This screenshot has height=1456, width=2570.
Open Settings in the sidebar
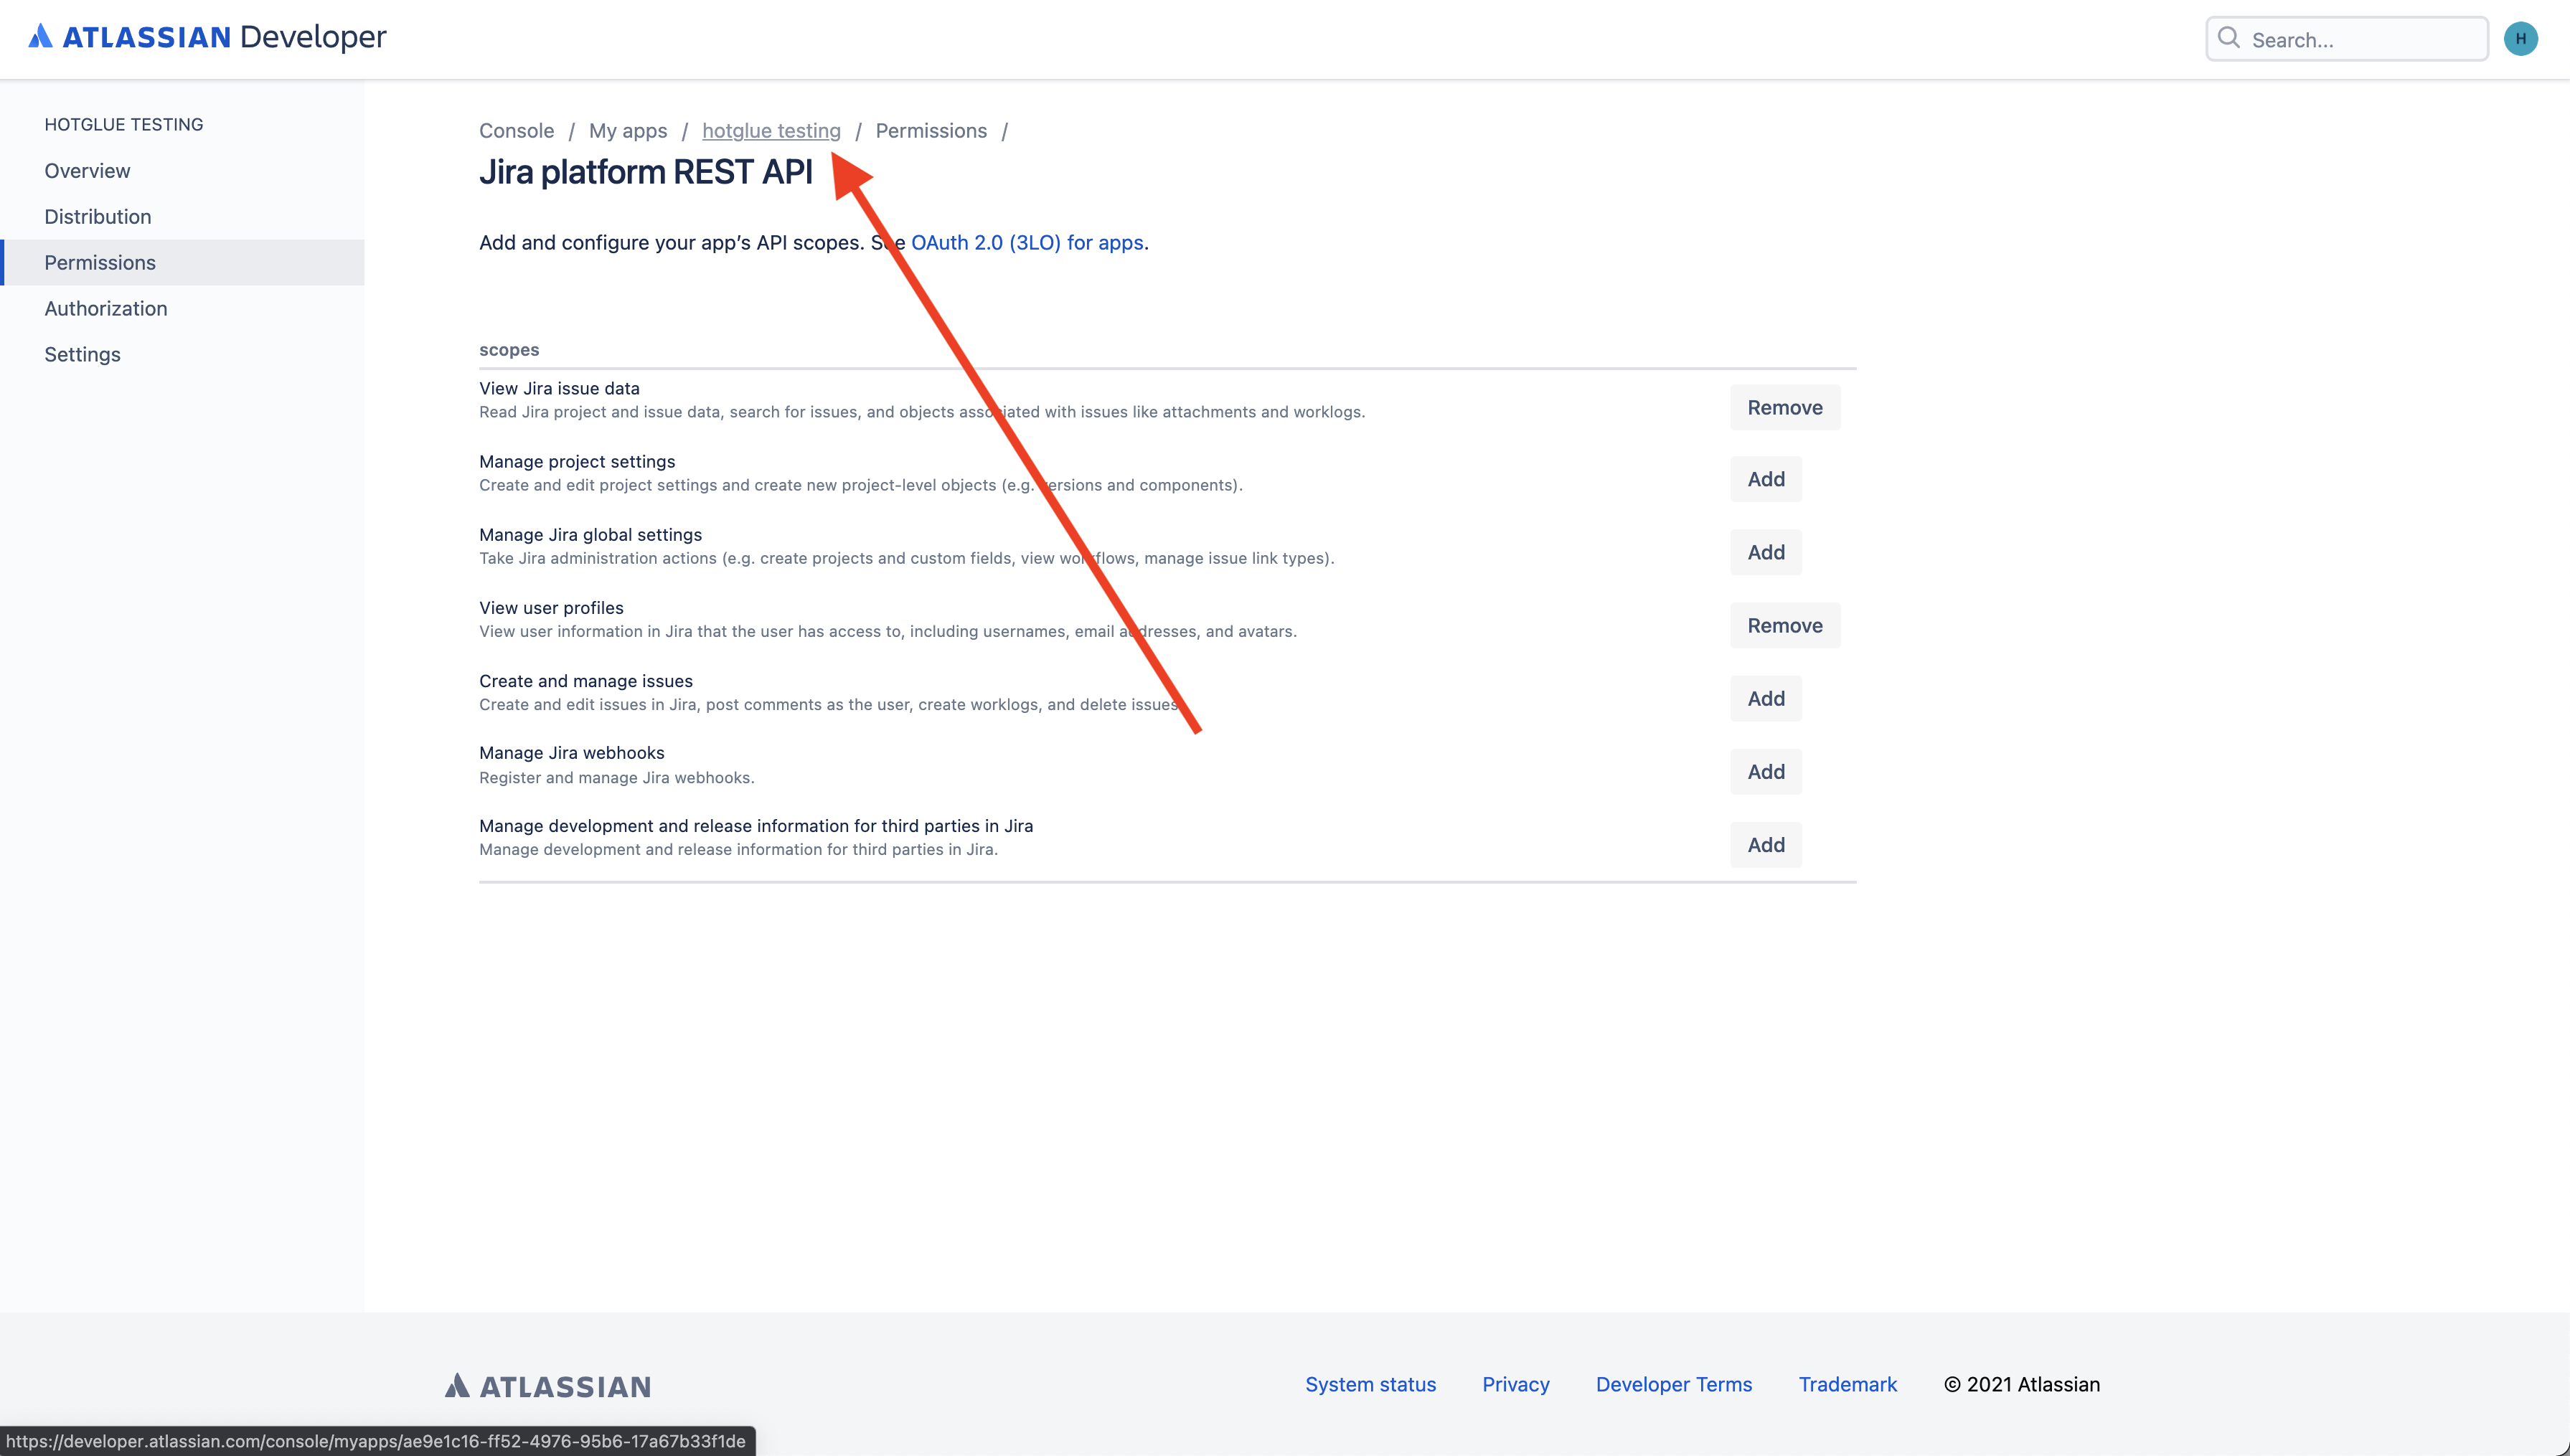point(82,355)
